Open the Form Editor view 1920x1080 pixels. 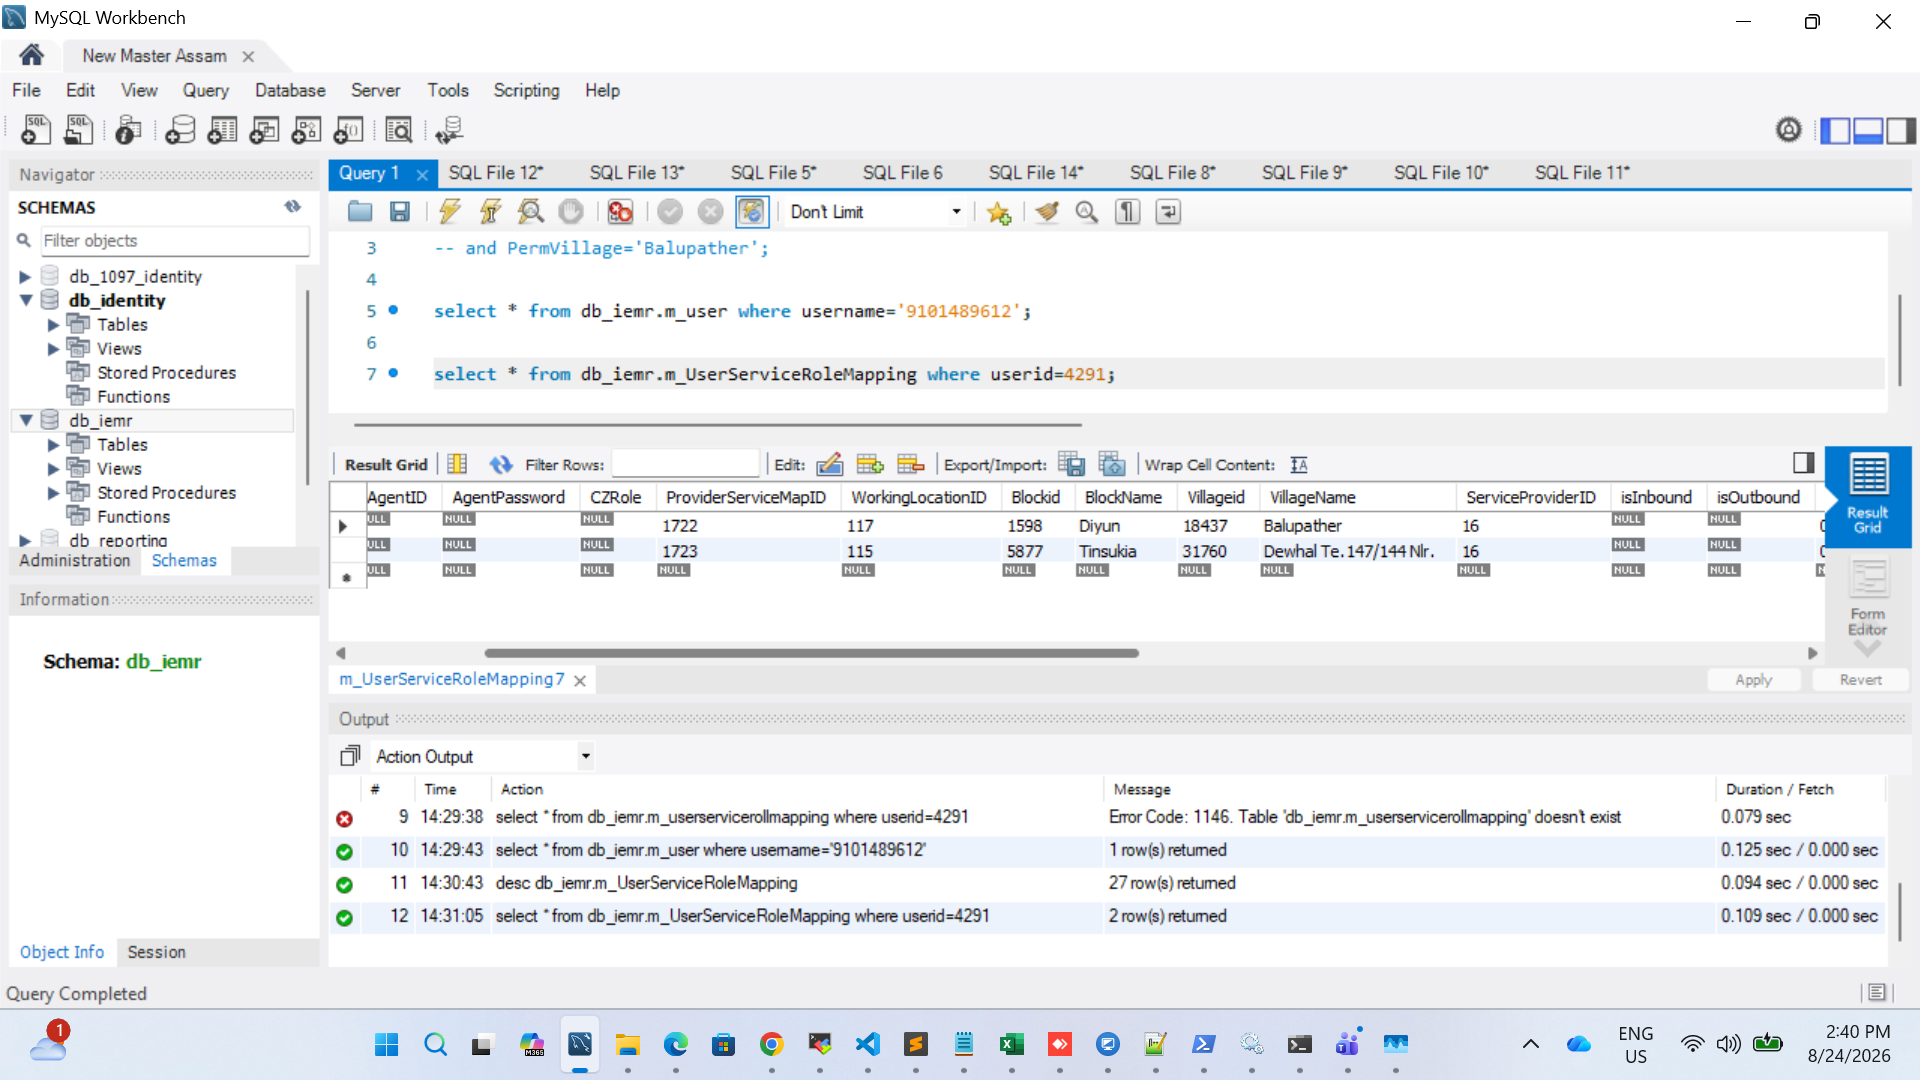pyautogui.click(x=1867, y=598)
